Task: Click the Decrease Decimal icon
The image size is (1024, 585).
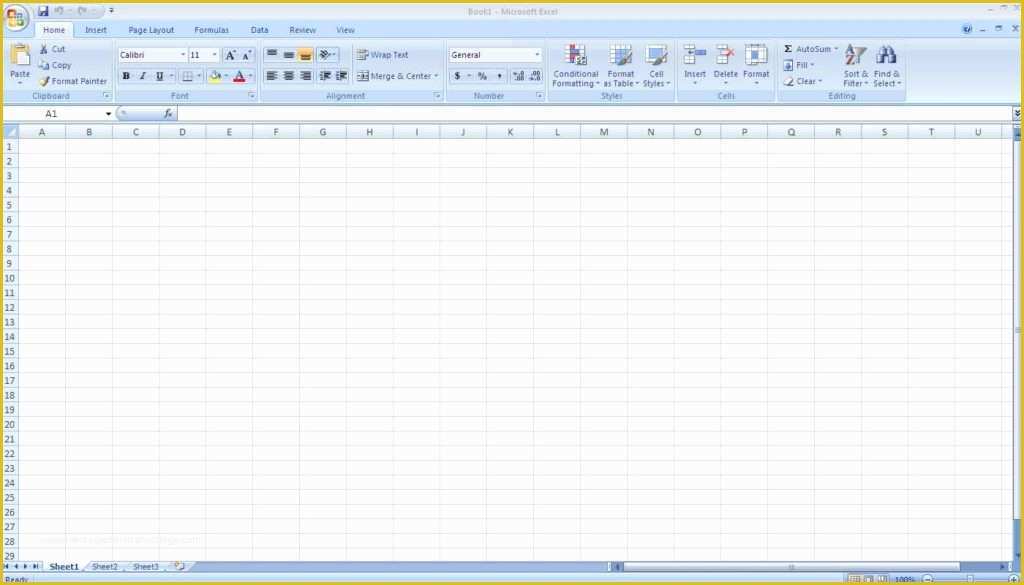Action: (x=536, y=76)
